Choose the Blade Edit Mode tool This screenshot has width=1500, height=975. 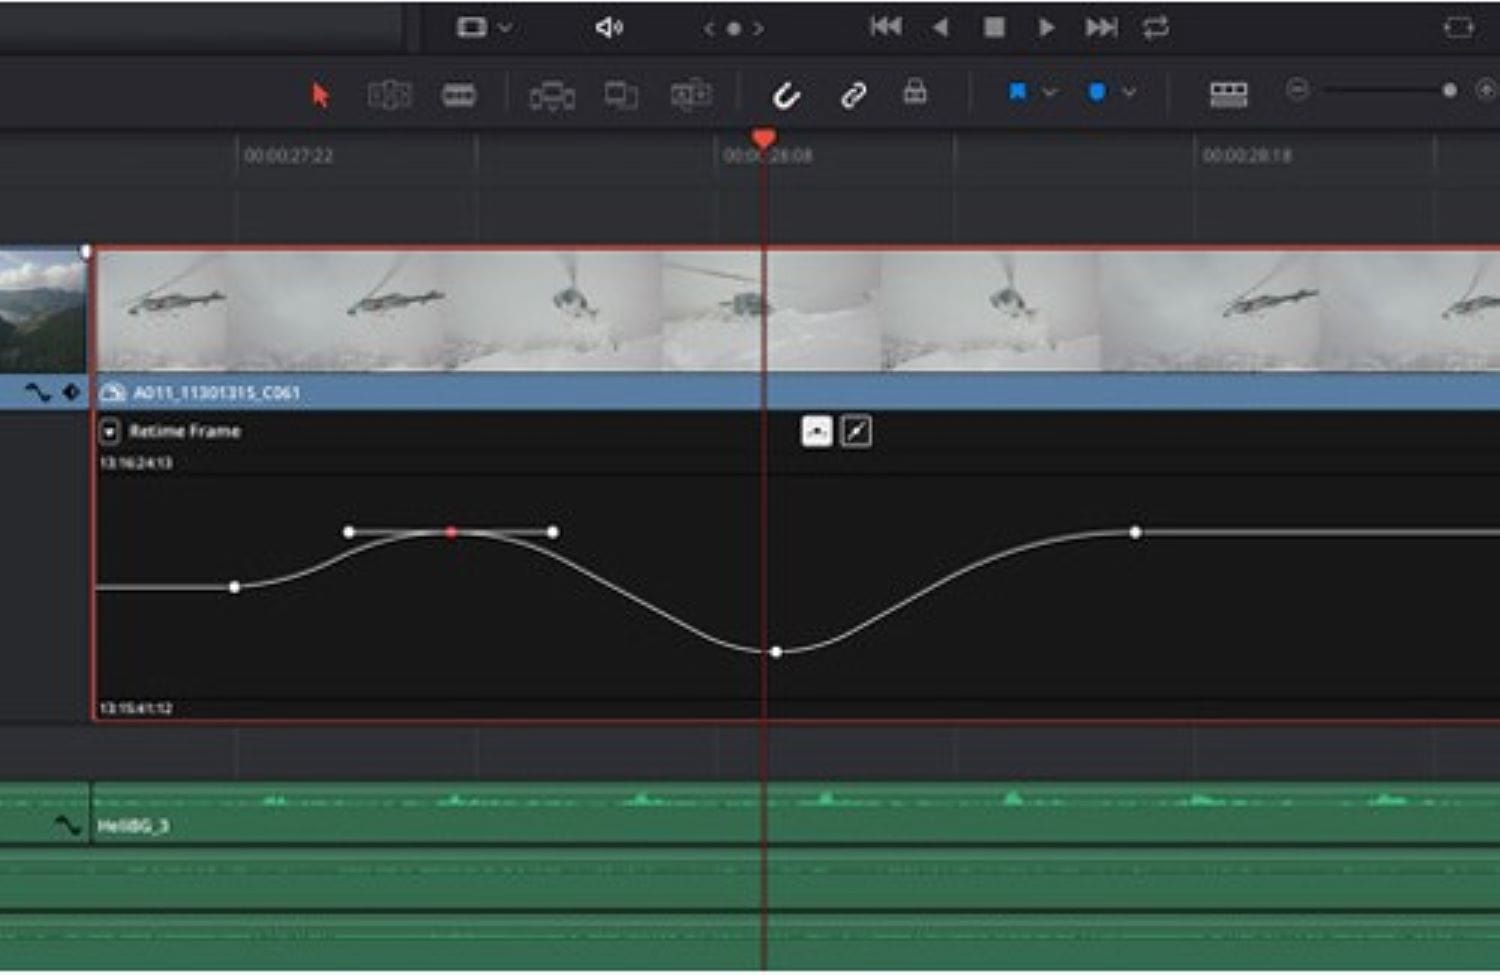pos(458,95)
